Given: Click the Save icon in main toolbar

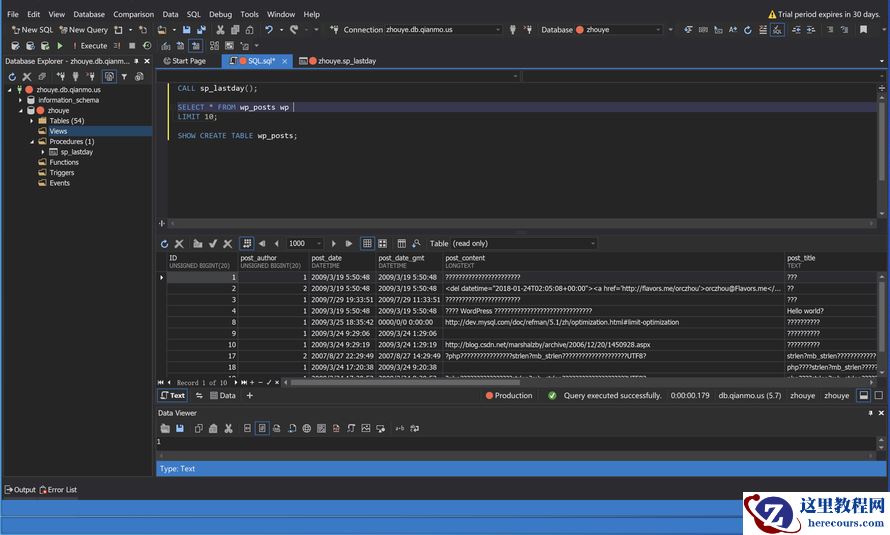Looking at the screenshot, I should (x=187, y=30).
